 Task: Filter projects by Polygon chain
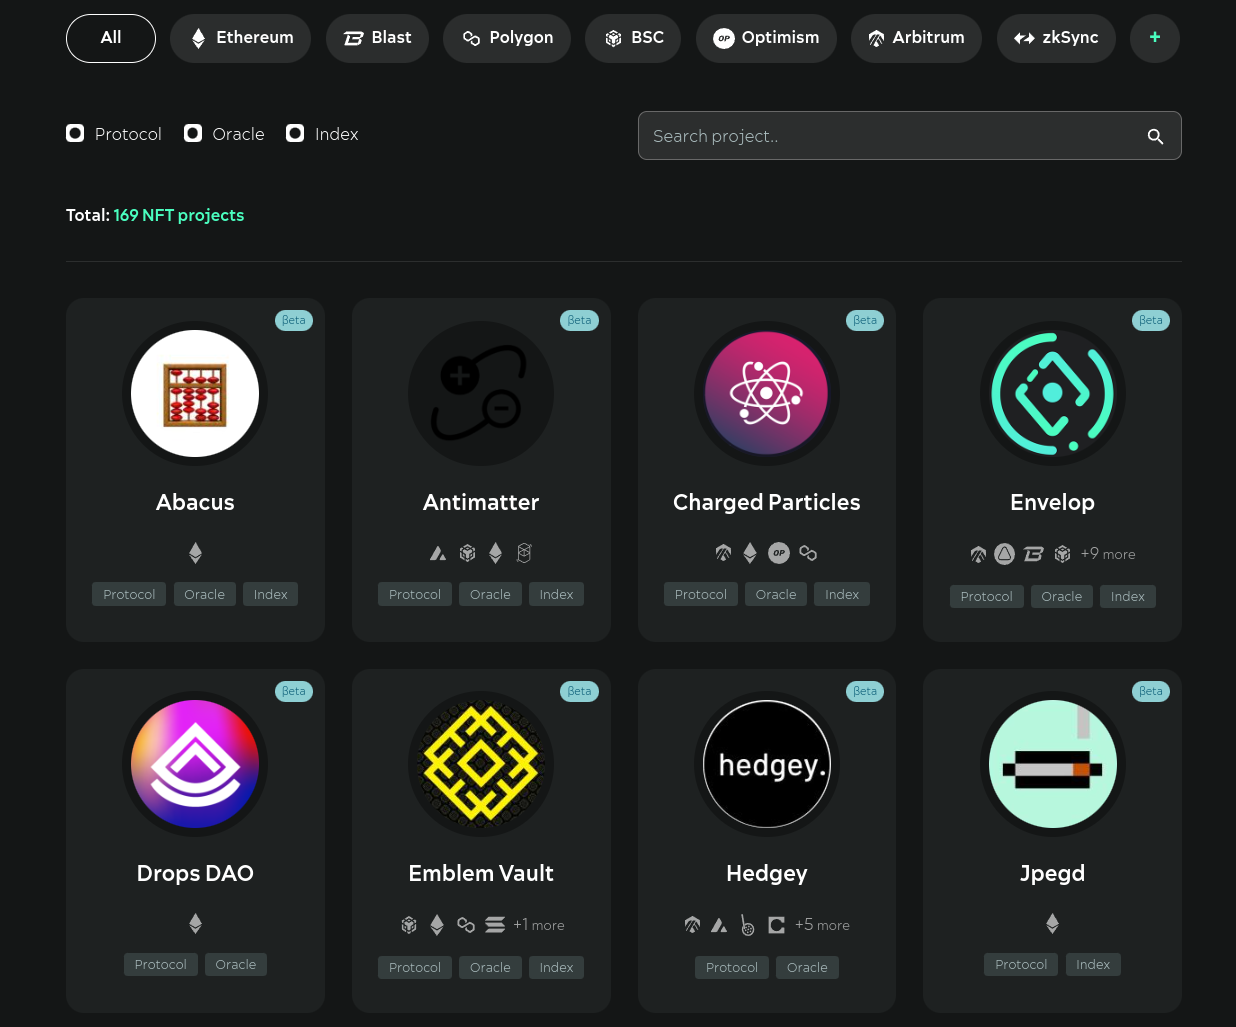[507, 38]
